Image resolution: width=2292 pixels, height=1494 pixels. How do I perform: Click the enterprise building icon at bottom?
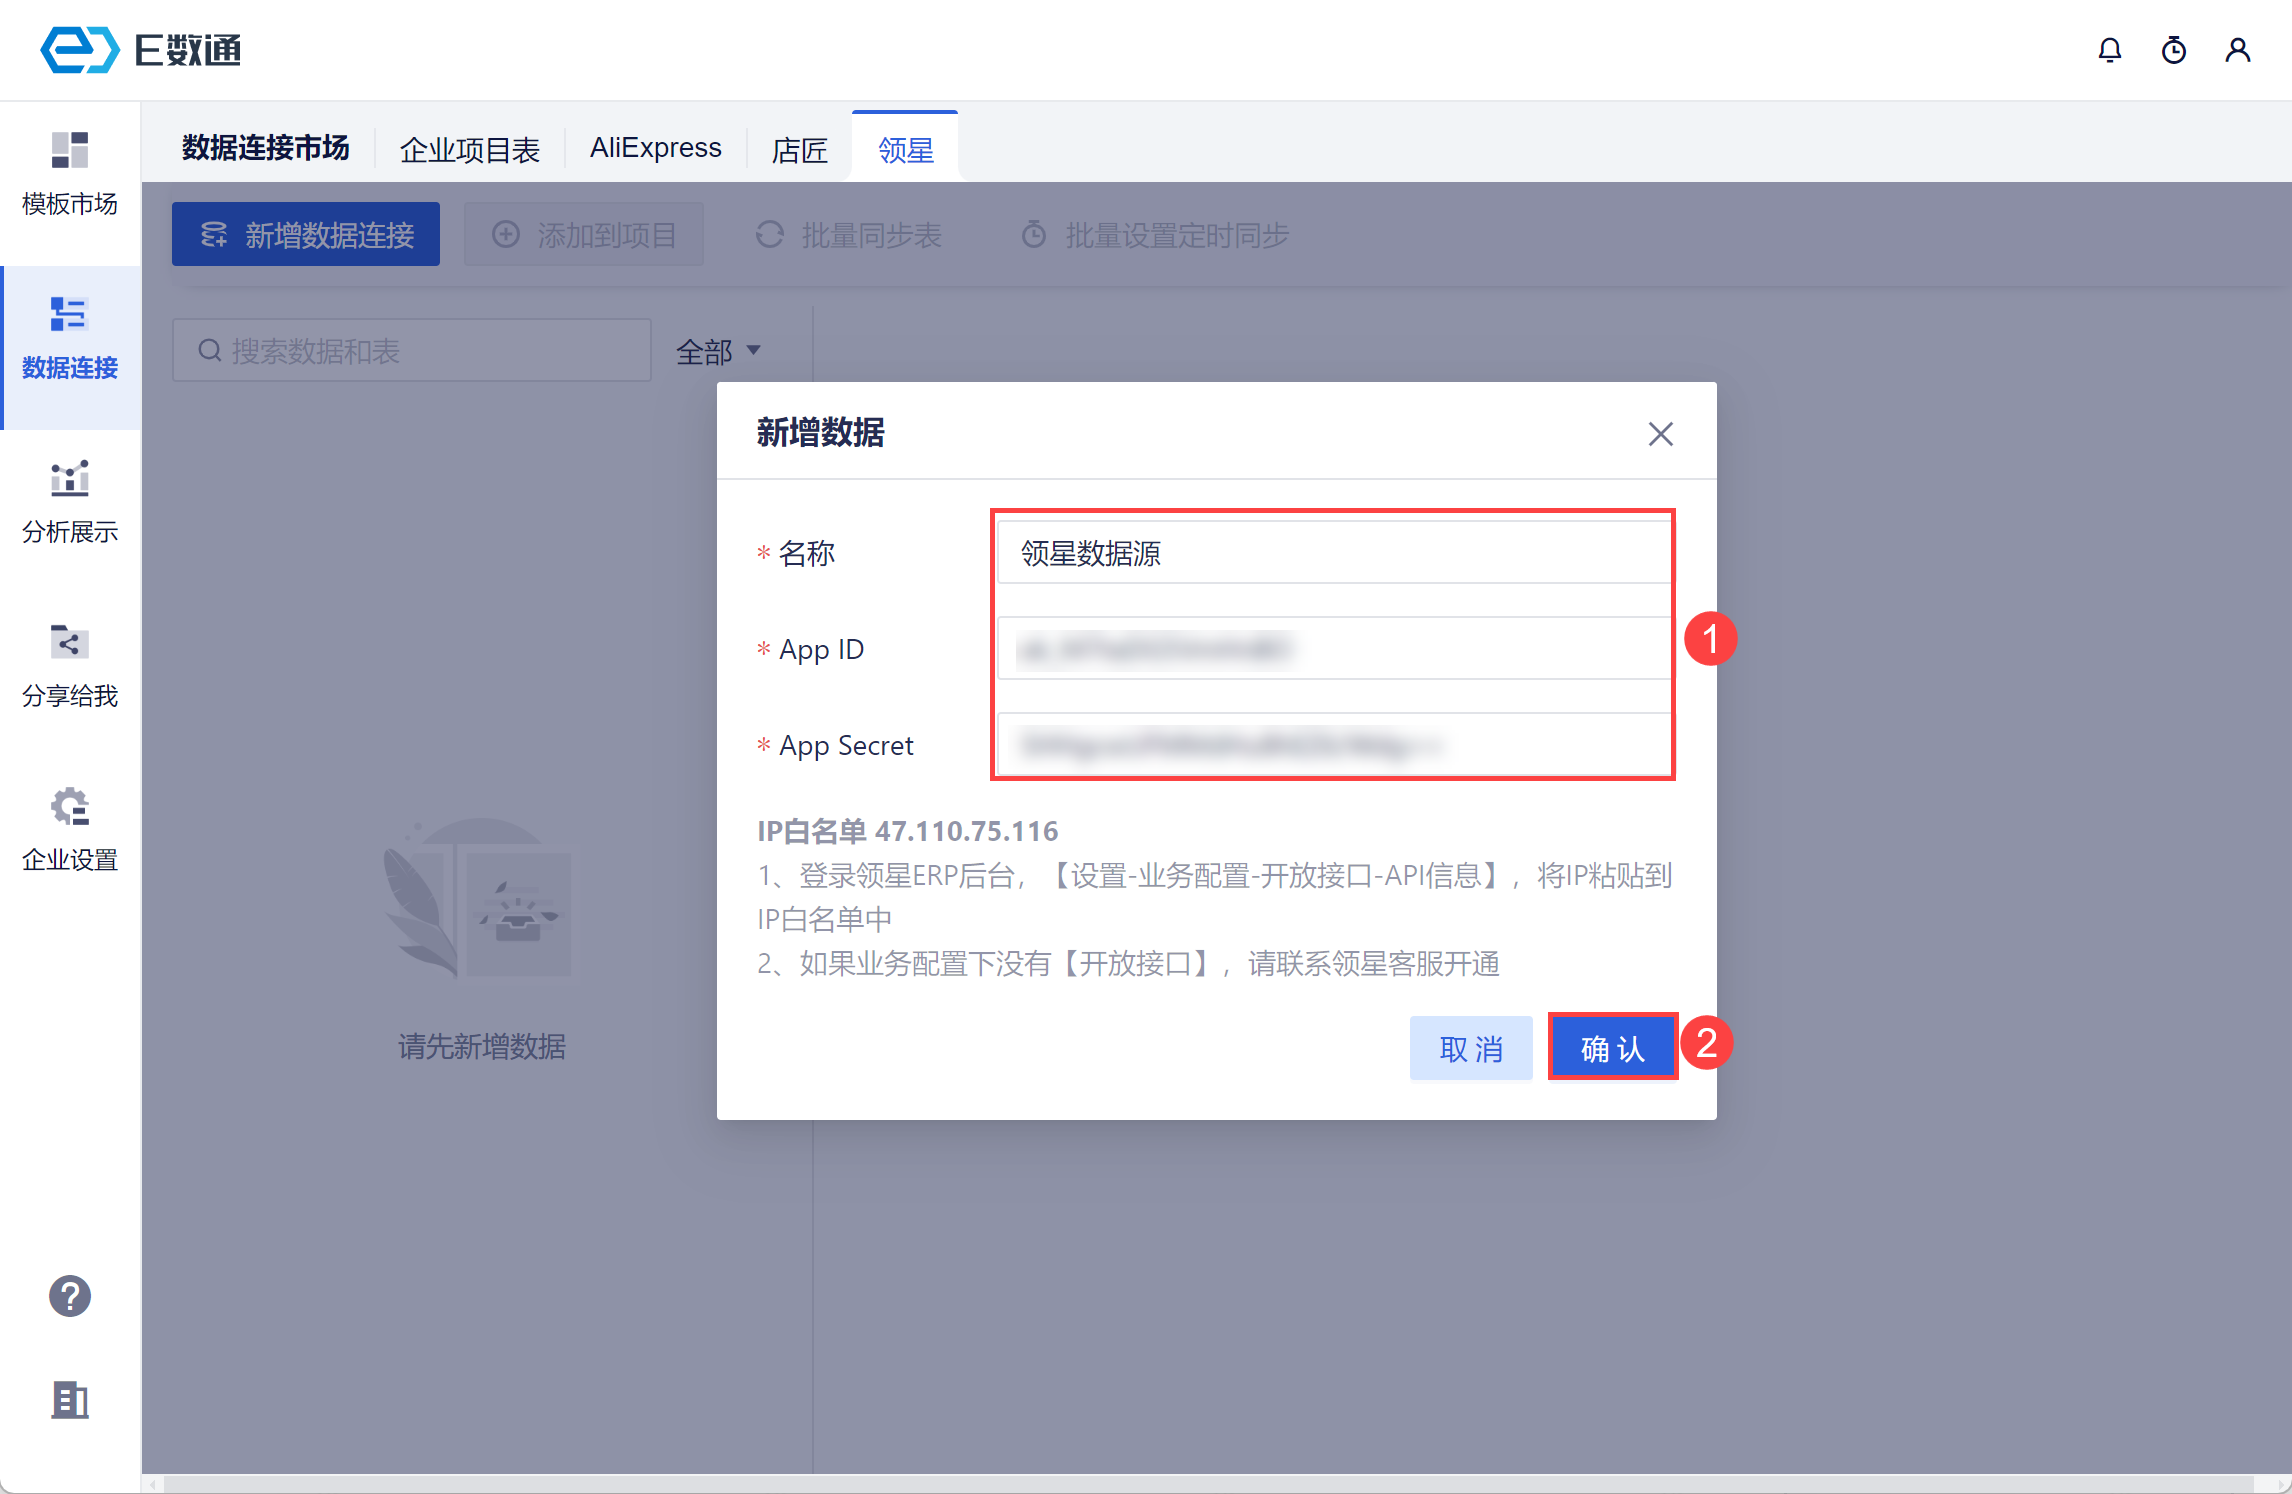tap(70, 1400)
